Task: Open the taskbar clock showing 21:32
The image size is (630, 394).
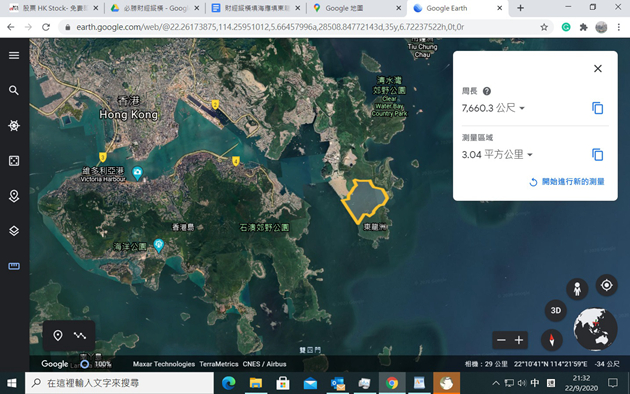Action: (x=581, y=383)
